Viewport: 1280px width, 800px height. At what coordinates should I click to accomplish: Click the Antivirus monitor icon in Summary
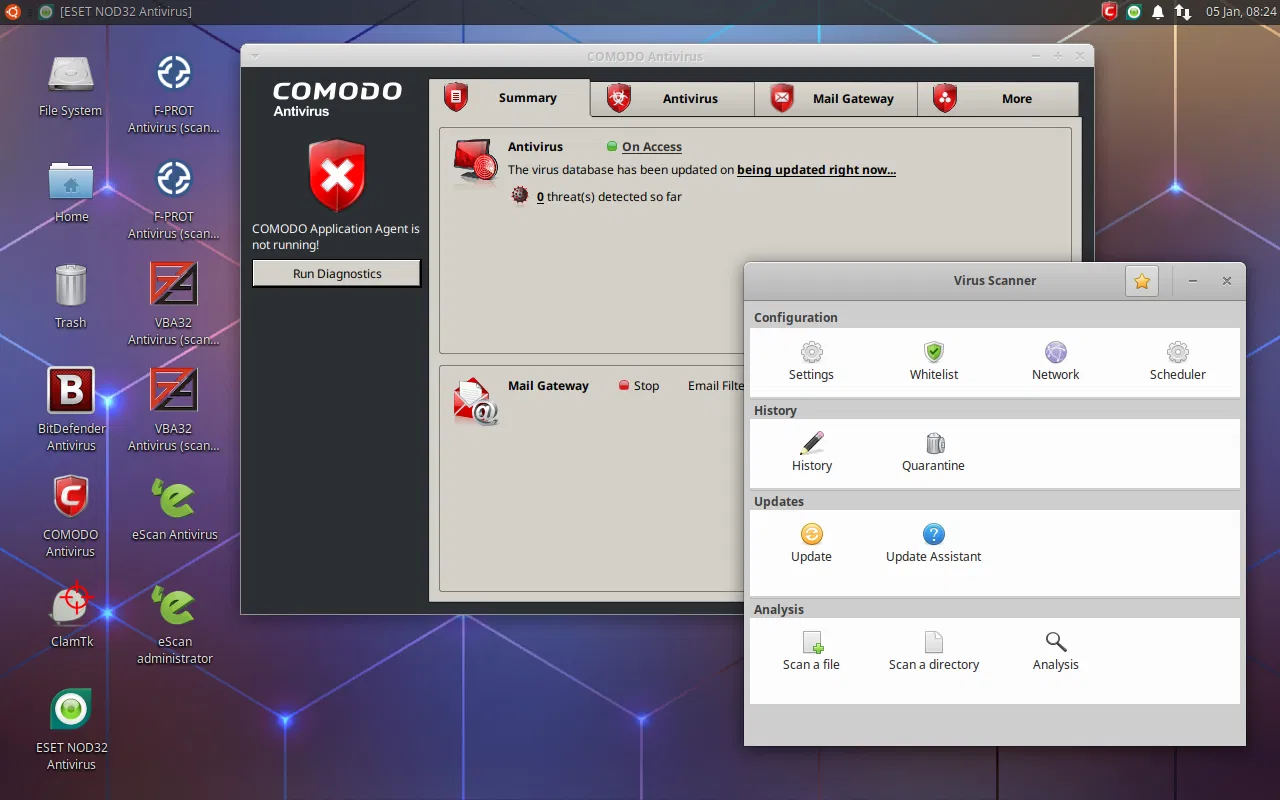(475, 163)
